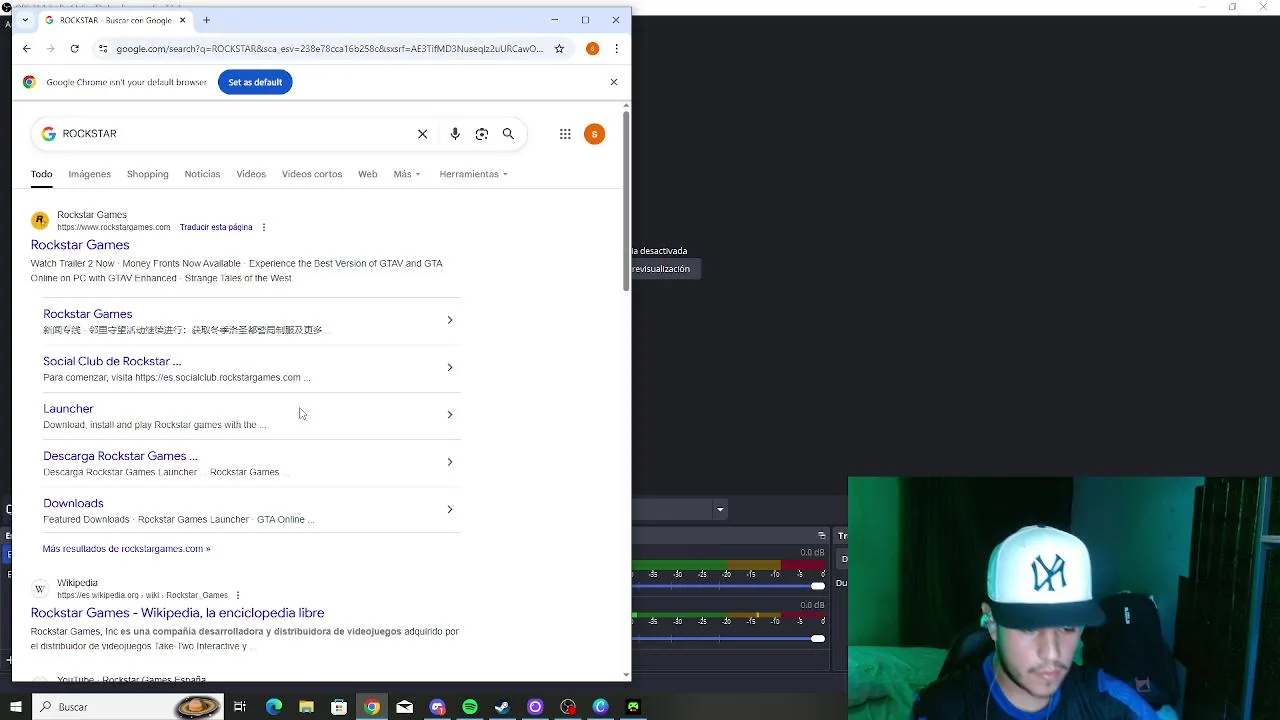Open Steam from the taskbar

[x=502, y=707]
